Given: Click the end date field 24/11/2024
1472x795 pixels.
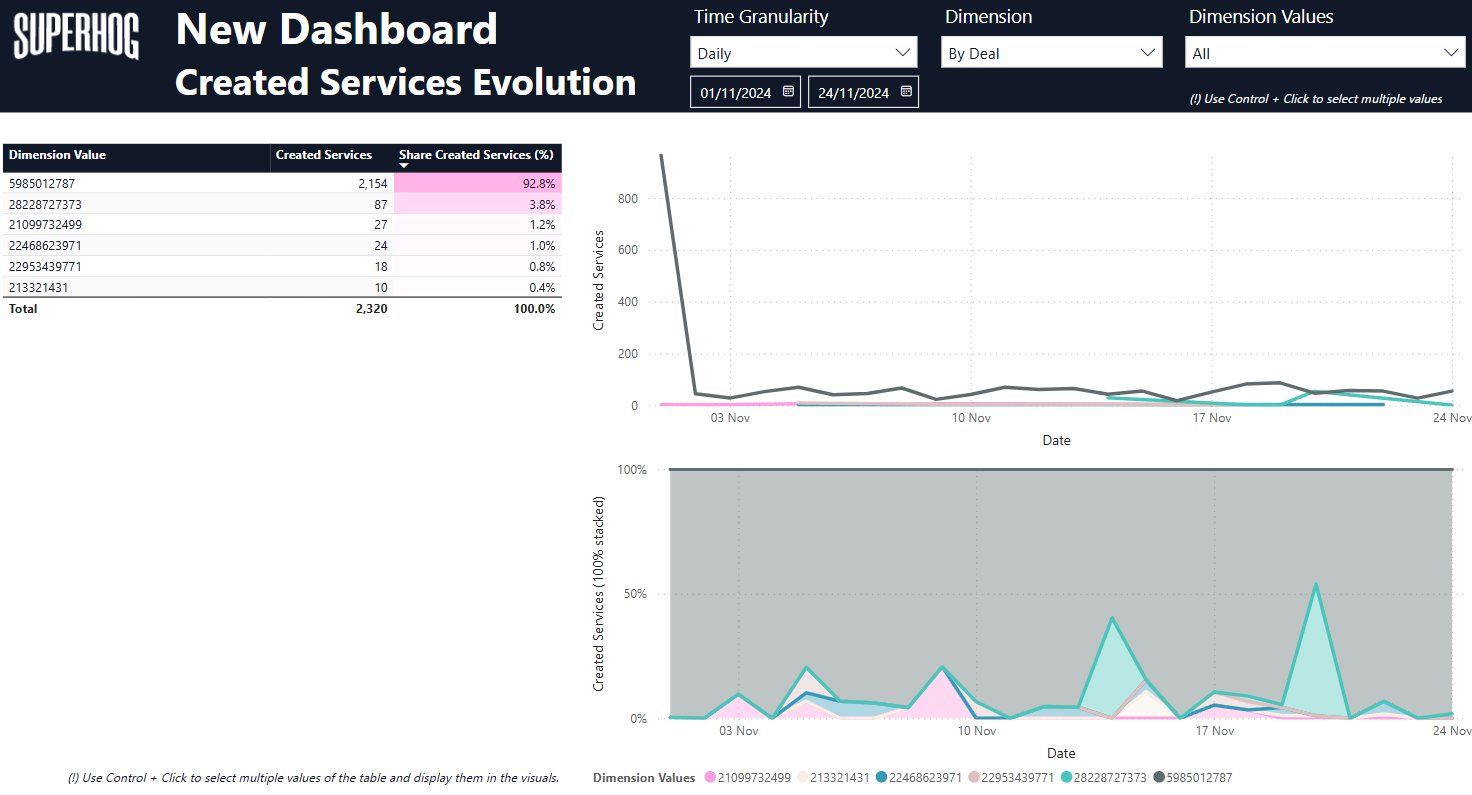Looking at the screenshot, I should [x=853, y=93].
